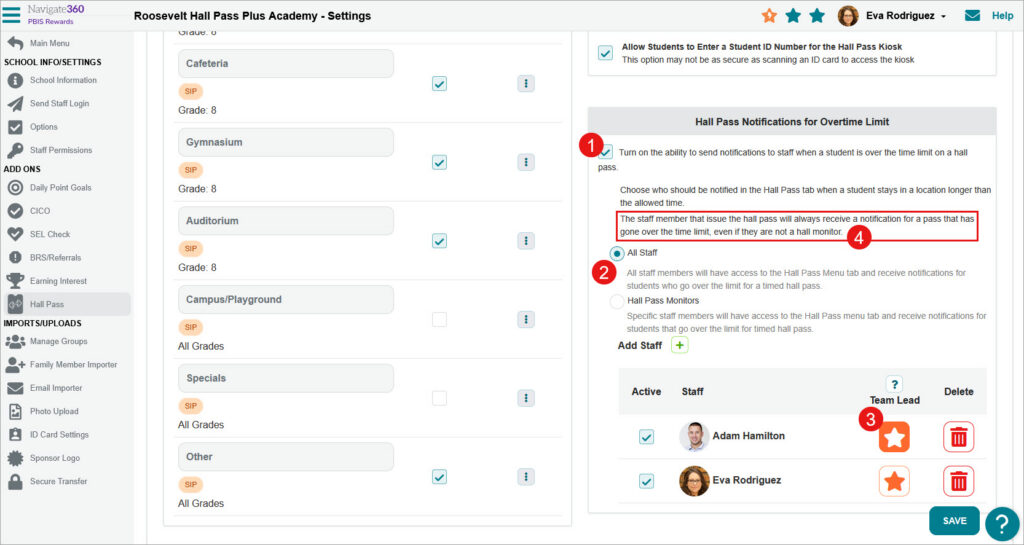
Task: Uncheck the Cafeteria location checkbox
Action: [439, 84]
